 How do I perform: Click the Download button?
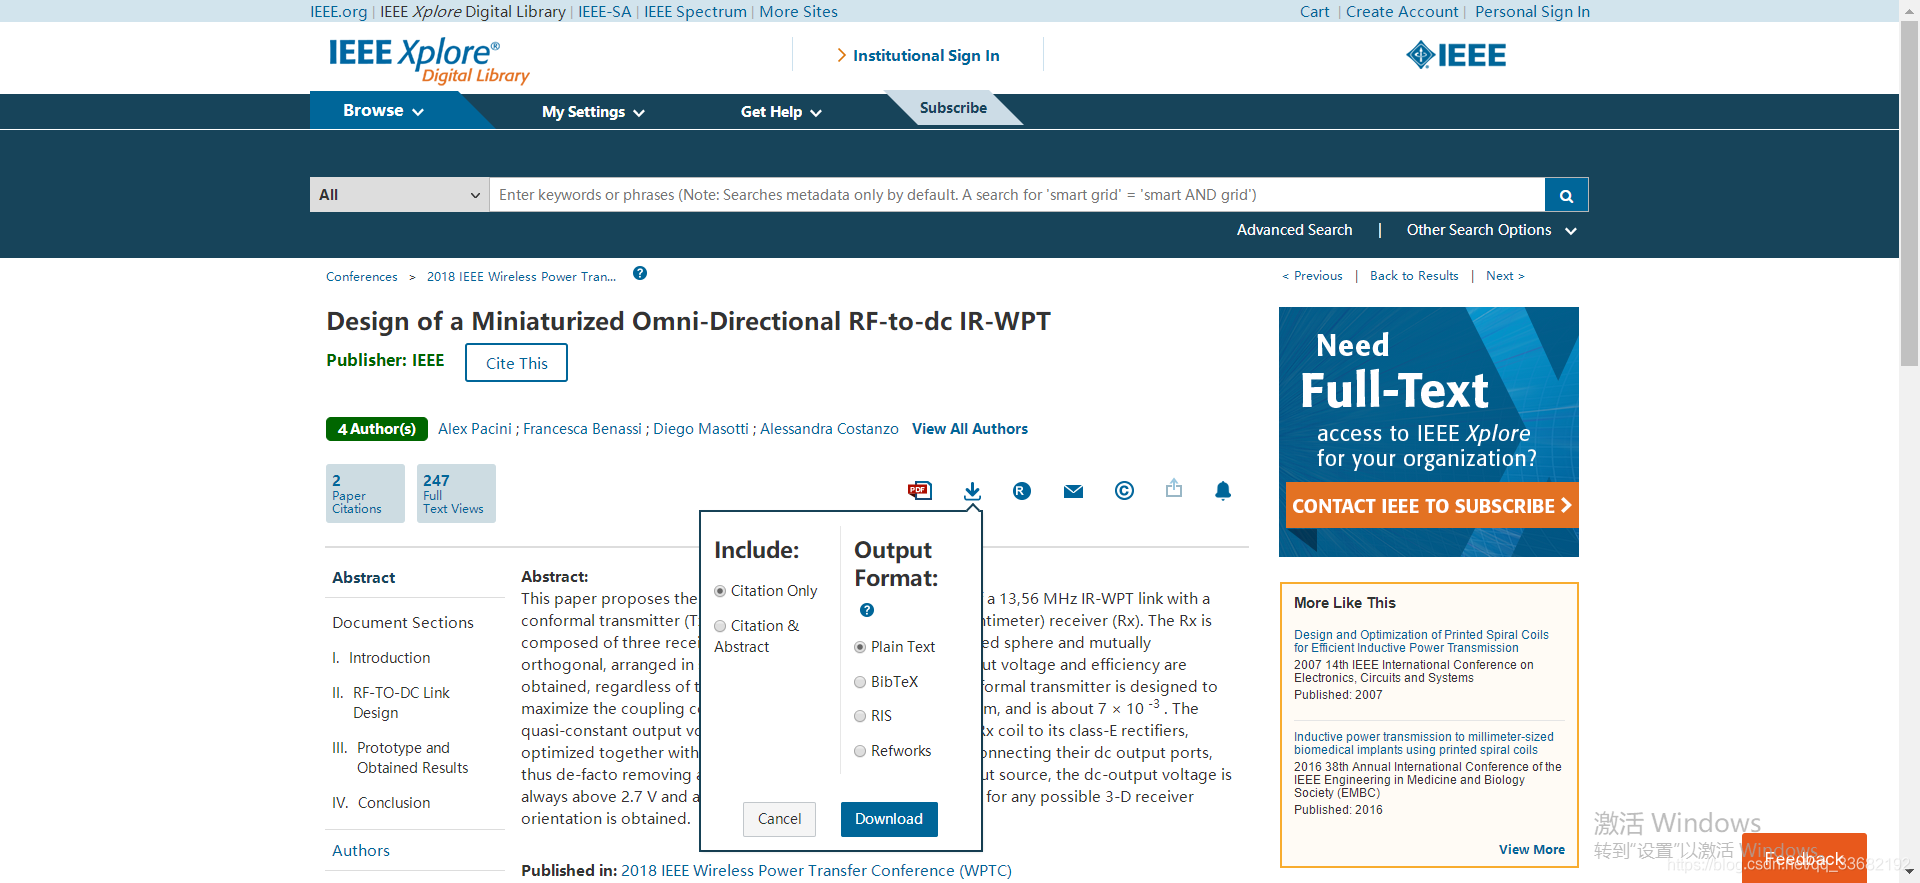889,819
